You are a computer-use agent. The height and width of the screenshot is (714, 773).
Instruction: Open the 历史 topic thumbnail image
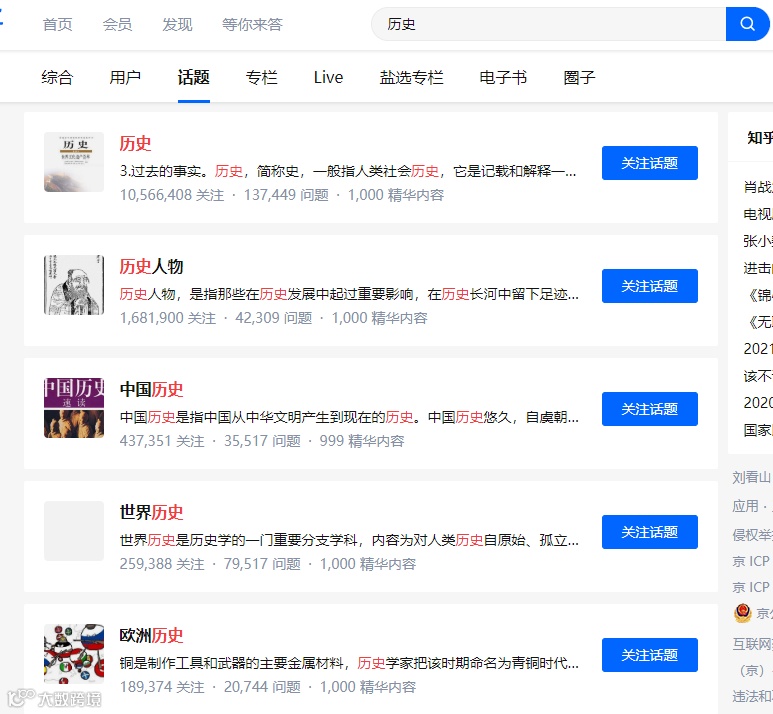[74, 162]
